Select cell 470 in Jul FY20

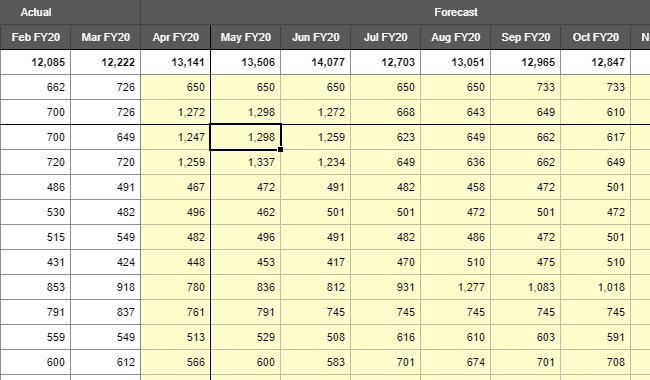(386, 262)
